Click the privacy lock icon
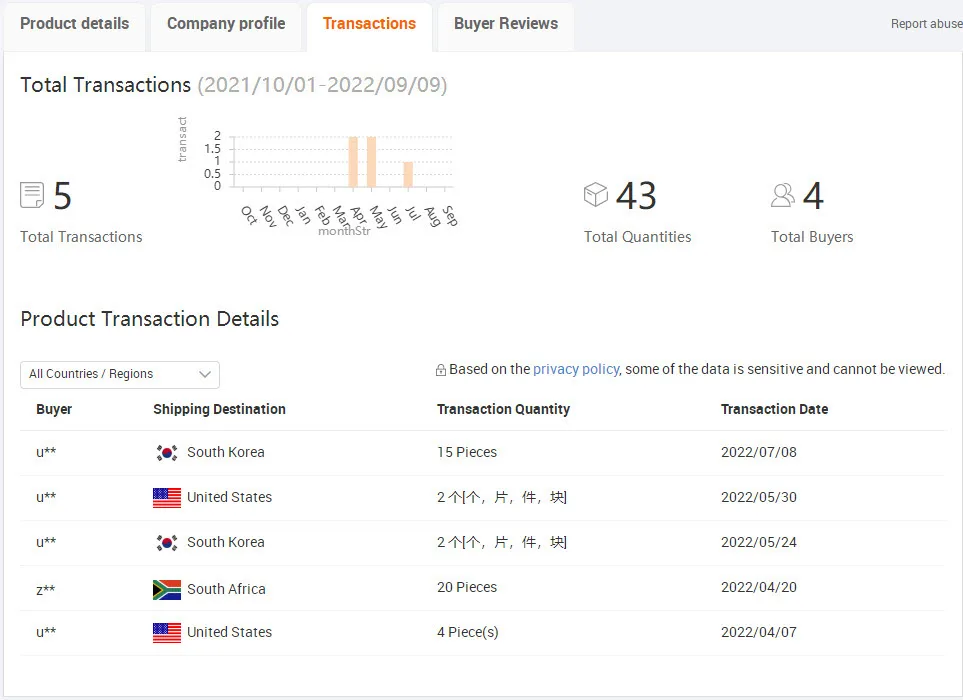 (x=441, y=370)
